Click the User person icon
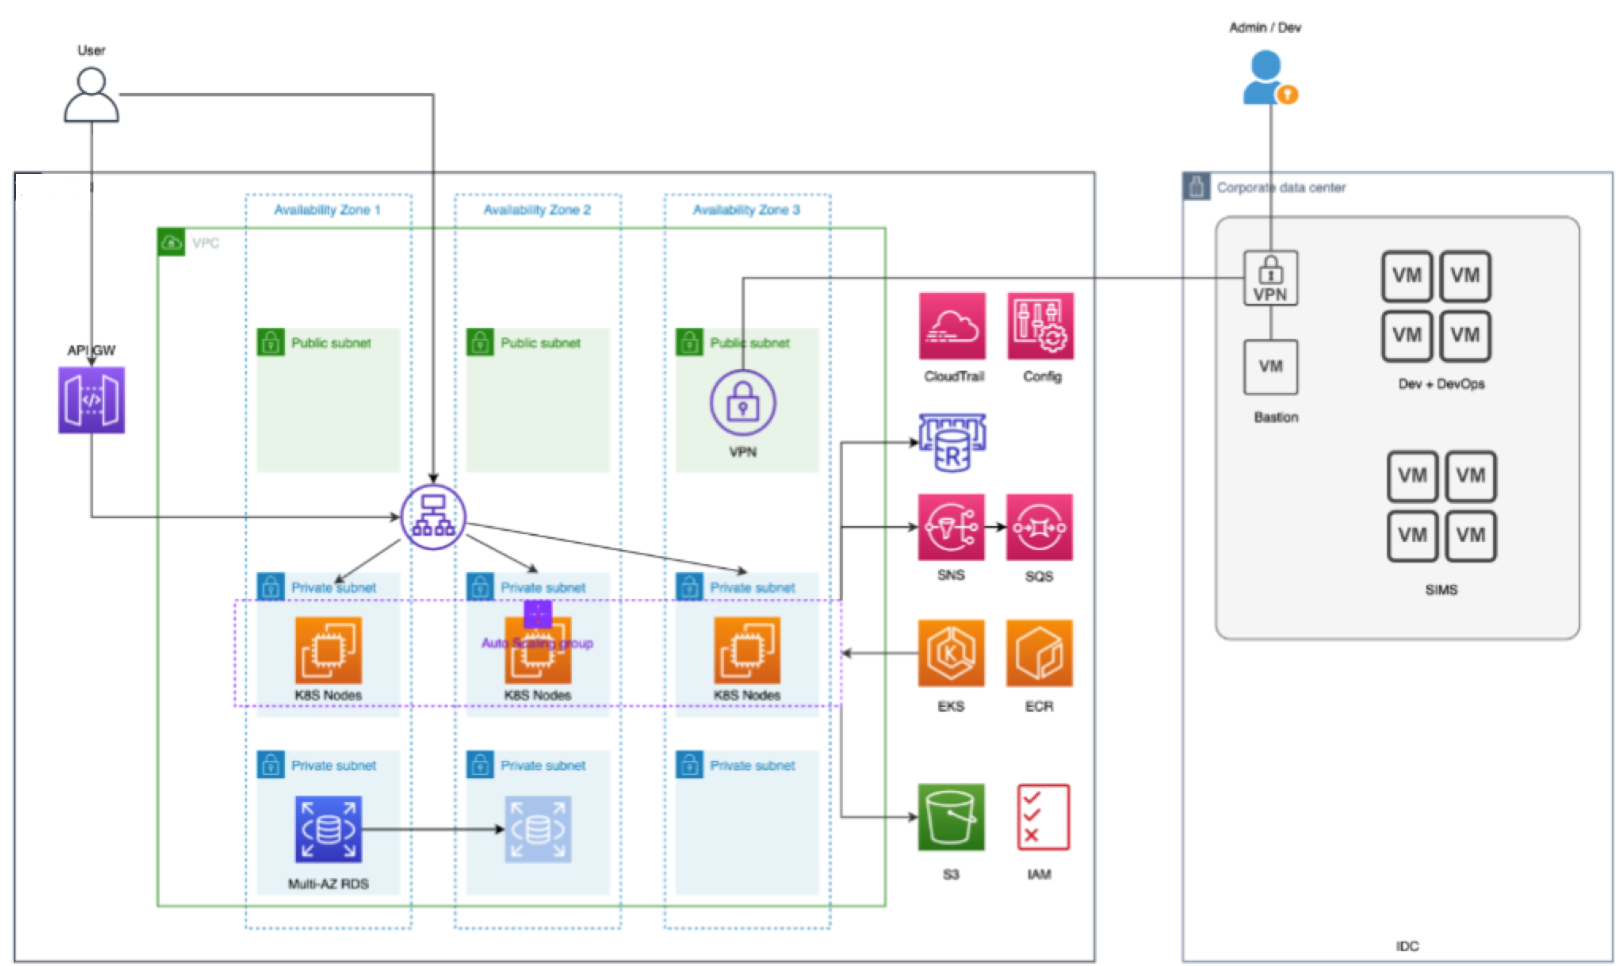This screenshot has height=966, width=1622. [x=91, y=95]
